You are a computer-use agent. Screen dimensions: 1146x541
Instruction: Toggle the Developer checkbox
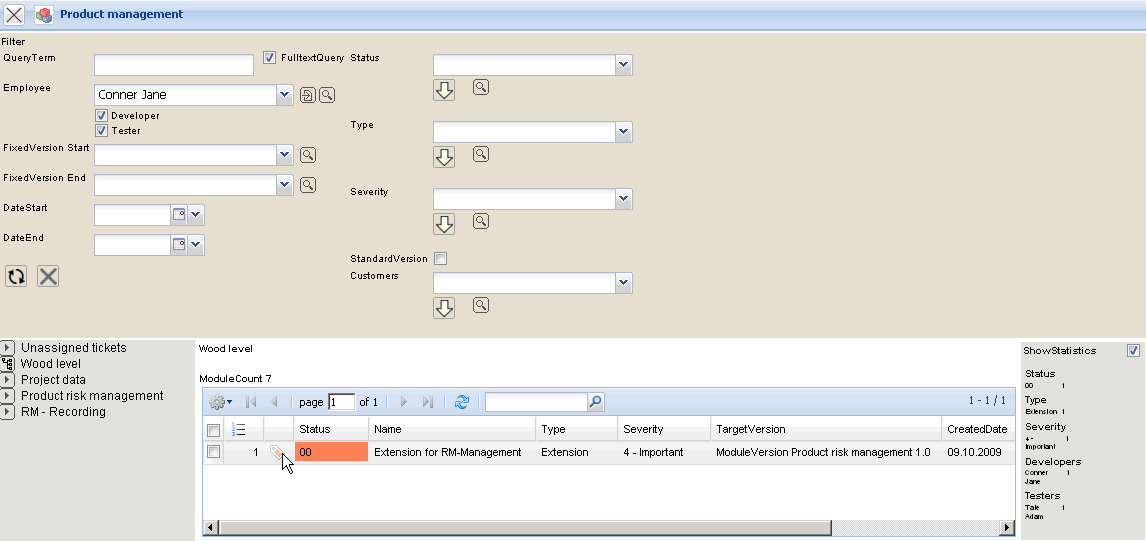point(102,116)
